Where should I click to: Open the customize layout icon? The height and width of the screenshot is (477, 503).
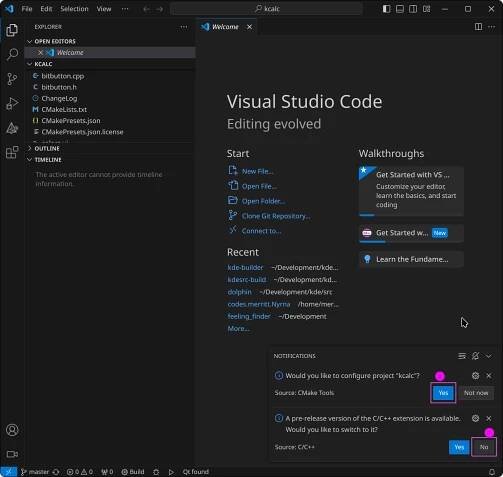[x=426, y=9]
